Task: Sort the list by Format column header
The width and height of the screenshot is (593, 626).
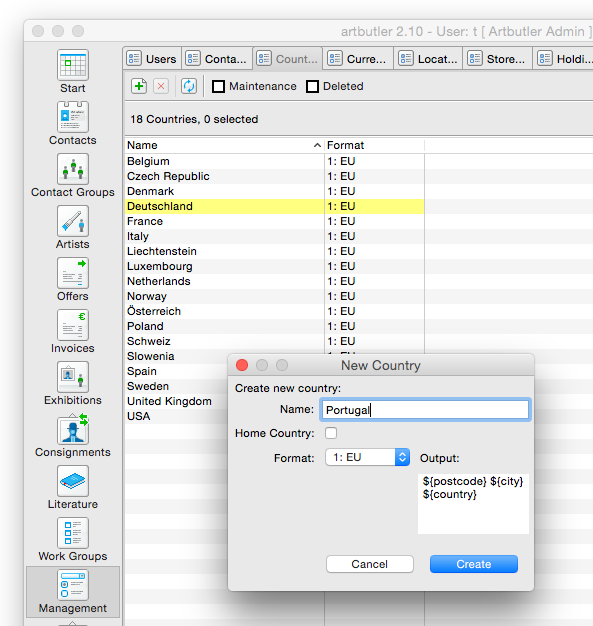Action: tap(345, 145)
